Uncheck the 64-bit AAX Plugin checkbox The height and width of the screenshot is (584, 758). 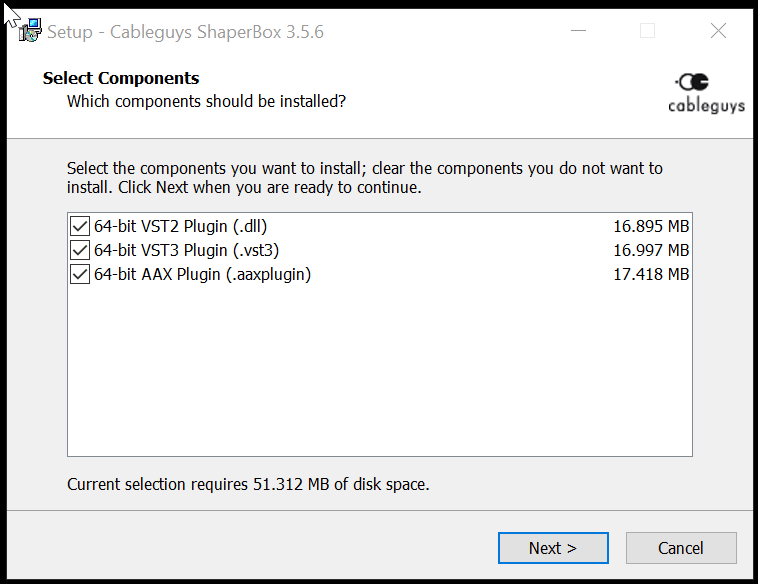80,275
